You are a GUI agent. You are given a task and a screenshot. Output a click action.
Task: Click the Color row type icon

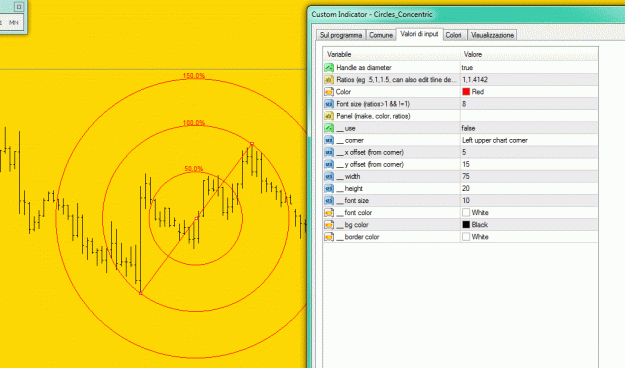click(x=329, y=92)
